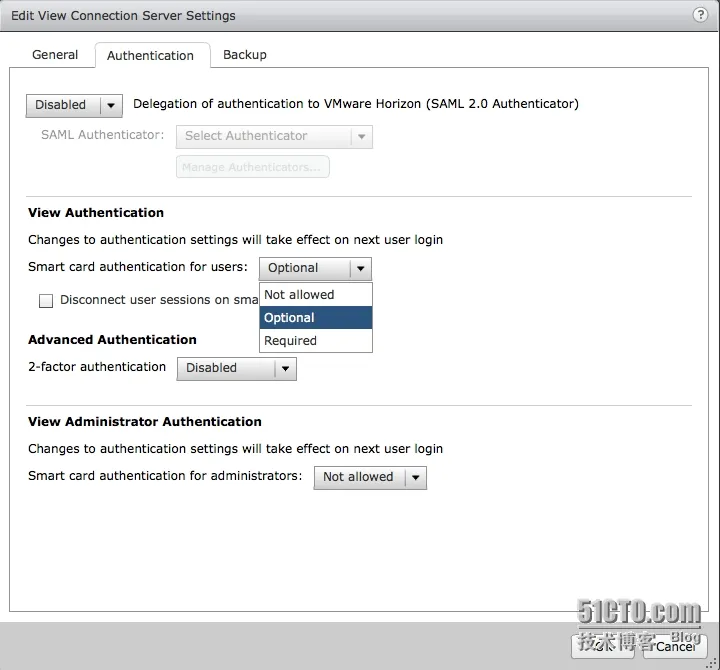Switch to the General tab

55,55
